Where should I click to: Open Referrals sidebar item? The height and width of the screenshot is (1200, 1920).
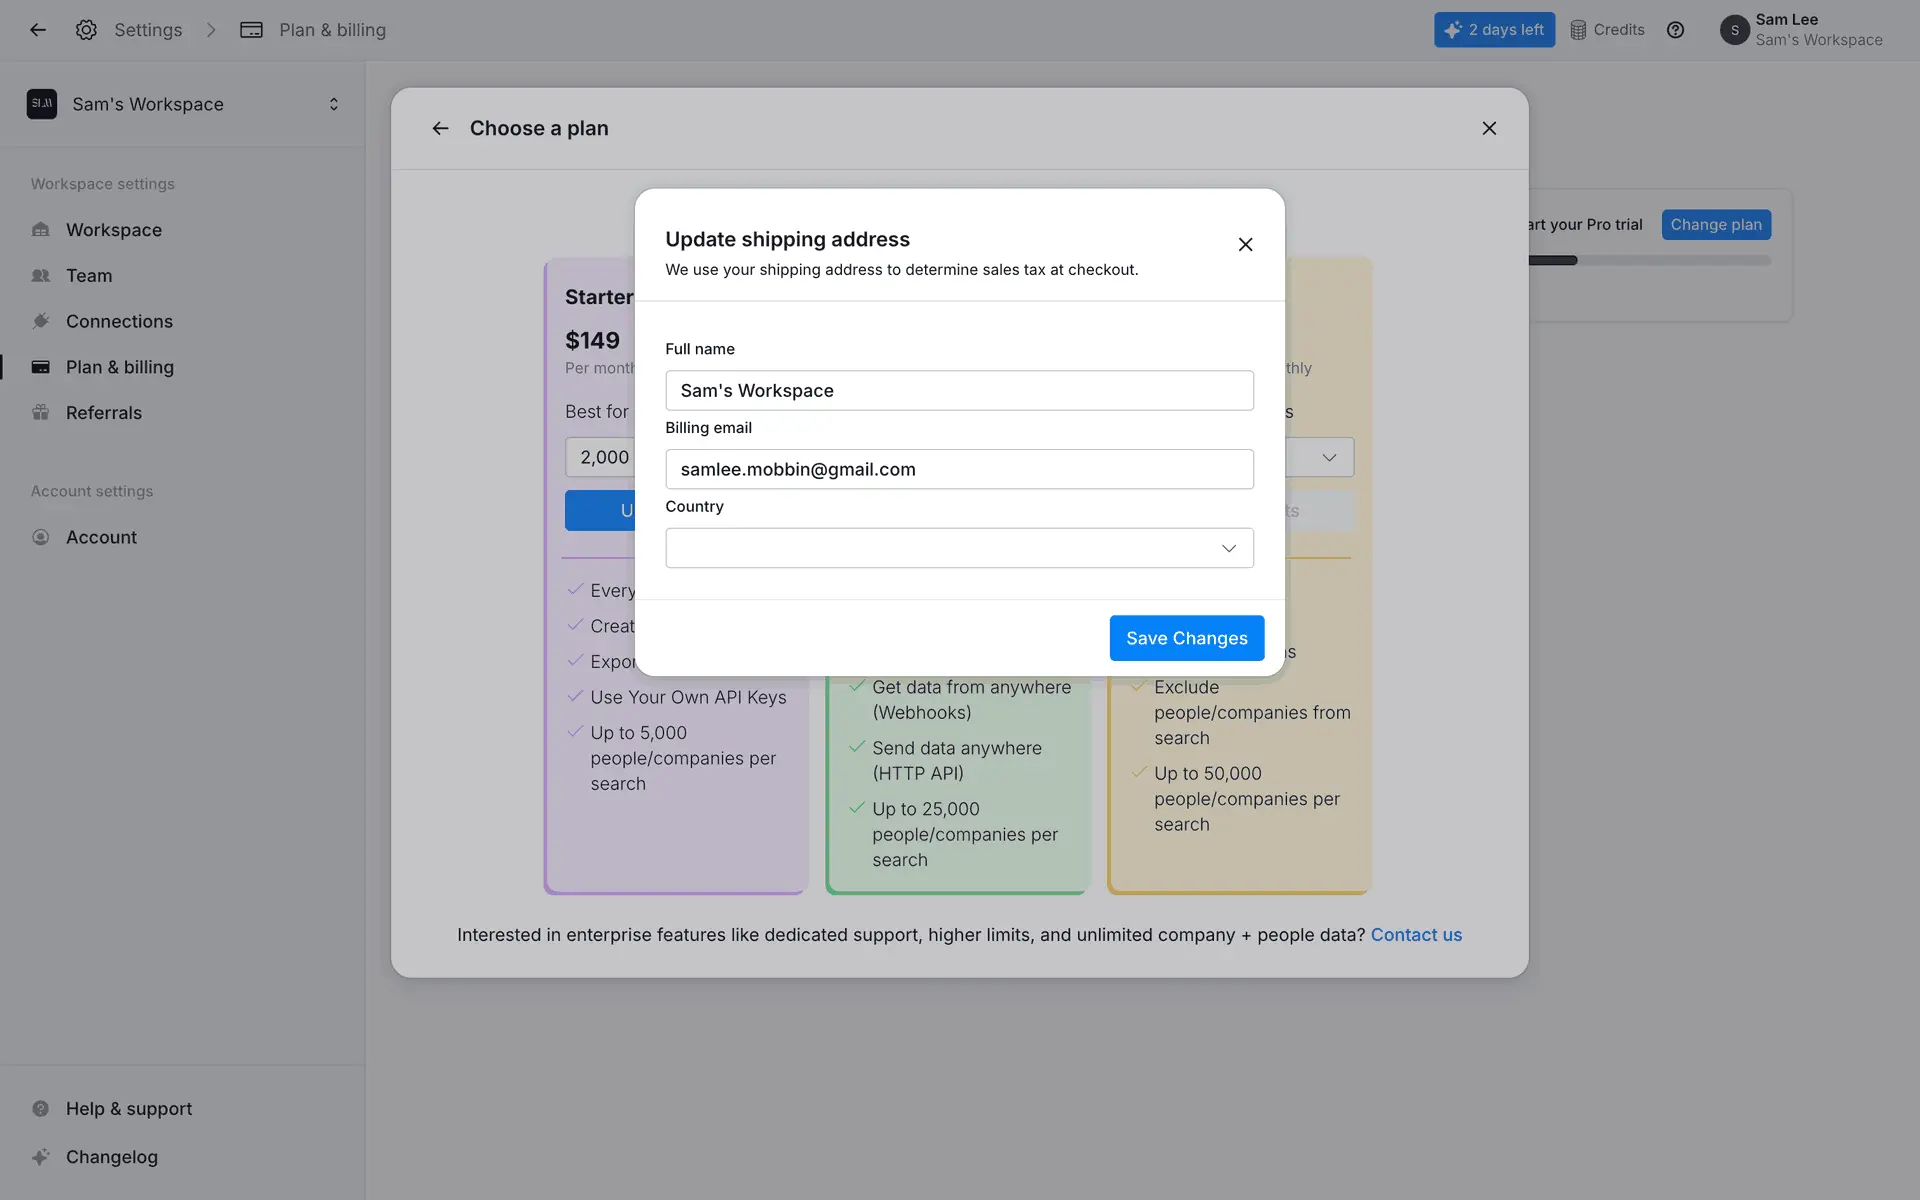104,413
